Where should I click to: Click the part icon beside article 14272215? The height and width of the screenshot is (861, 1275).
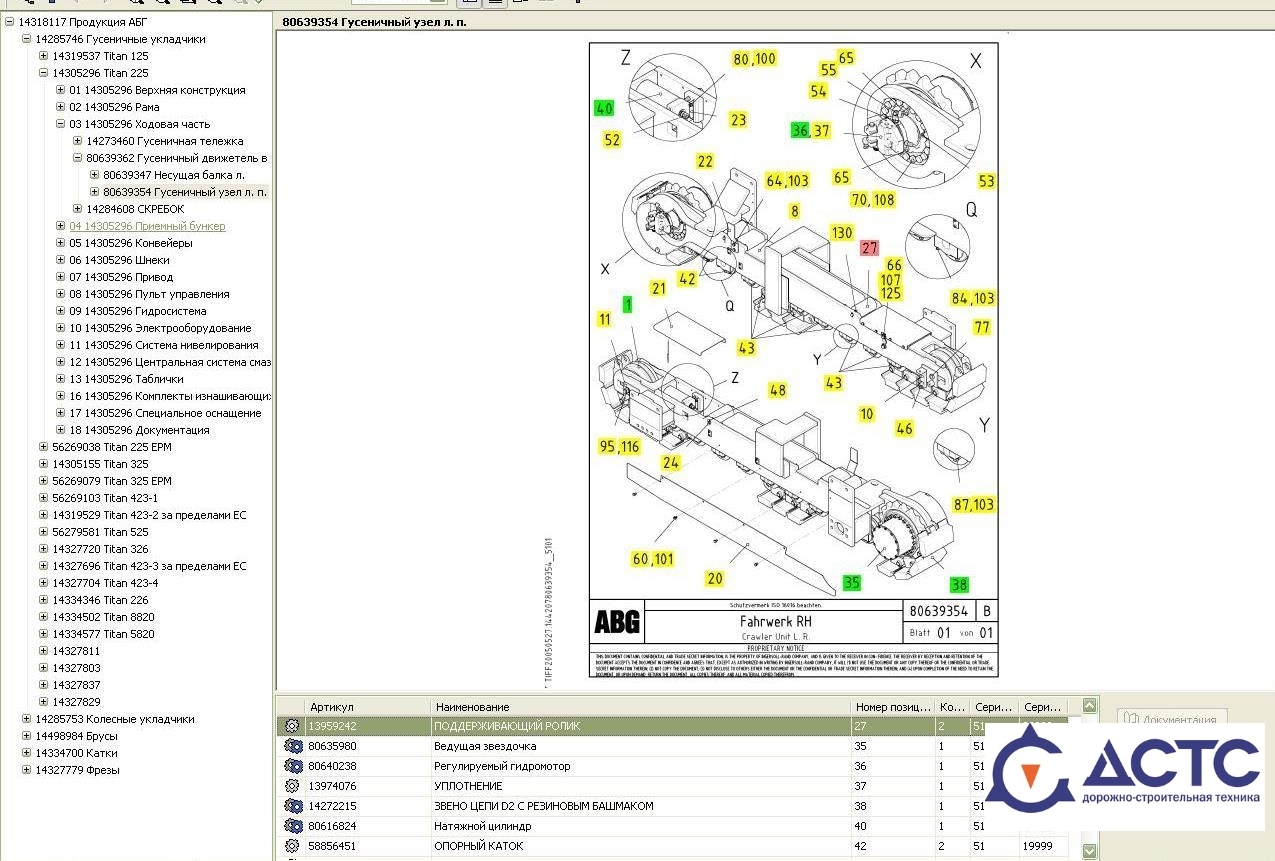coord(292,806)
